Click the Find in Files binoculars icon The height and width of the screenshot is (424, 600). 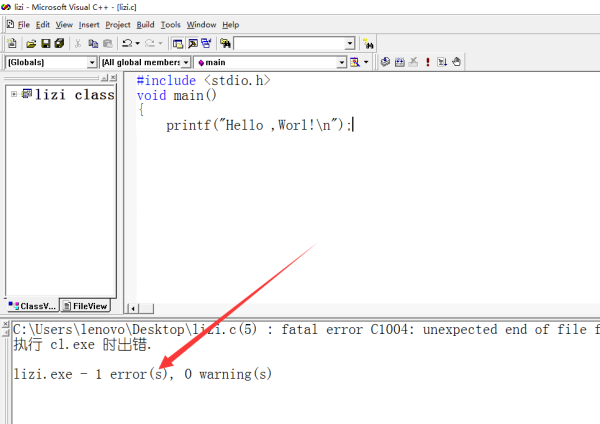pyautogui.click(x=226, y=44)
